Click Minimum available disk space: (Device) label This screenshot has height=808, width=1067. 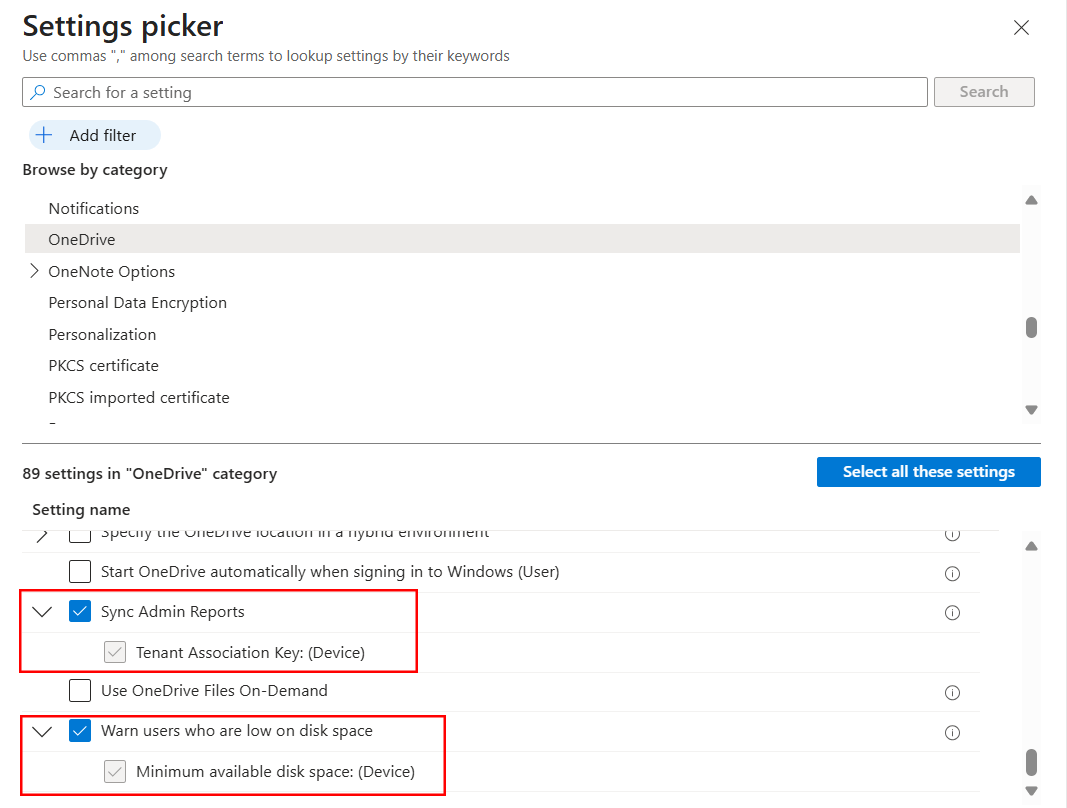tap(276, 772)
